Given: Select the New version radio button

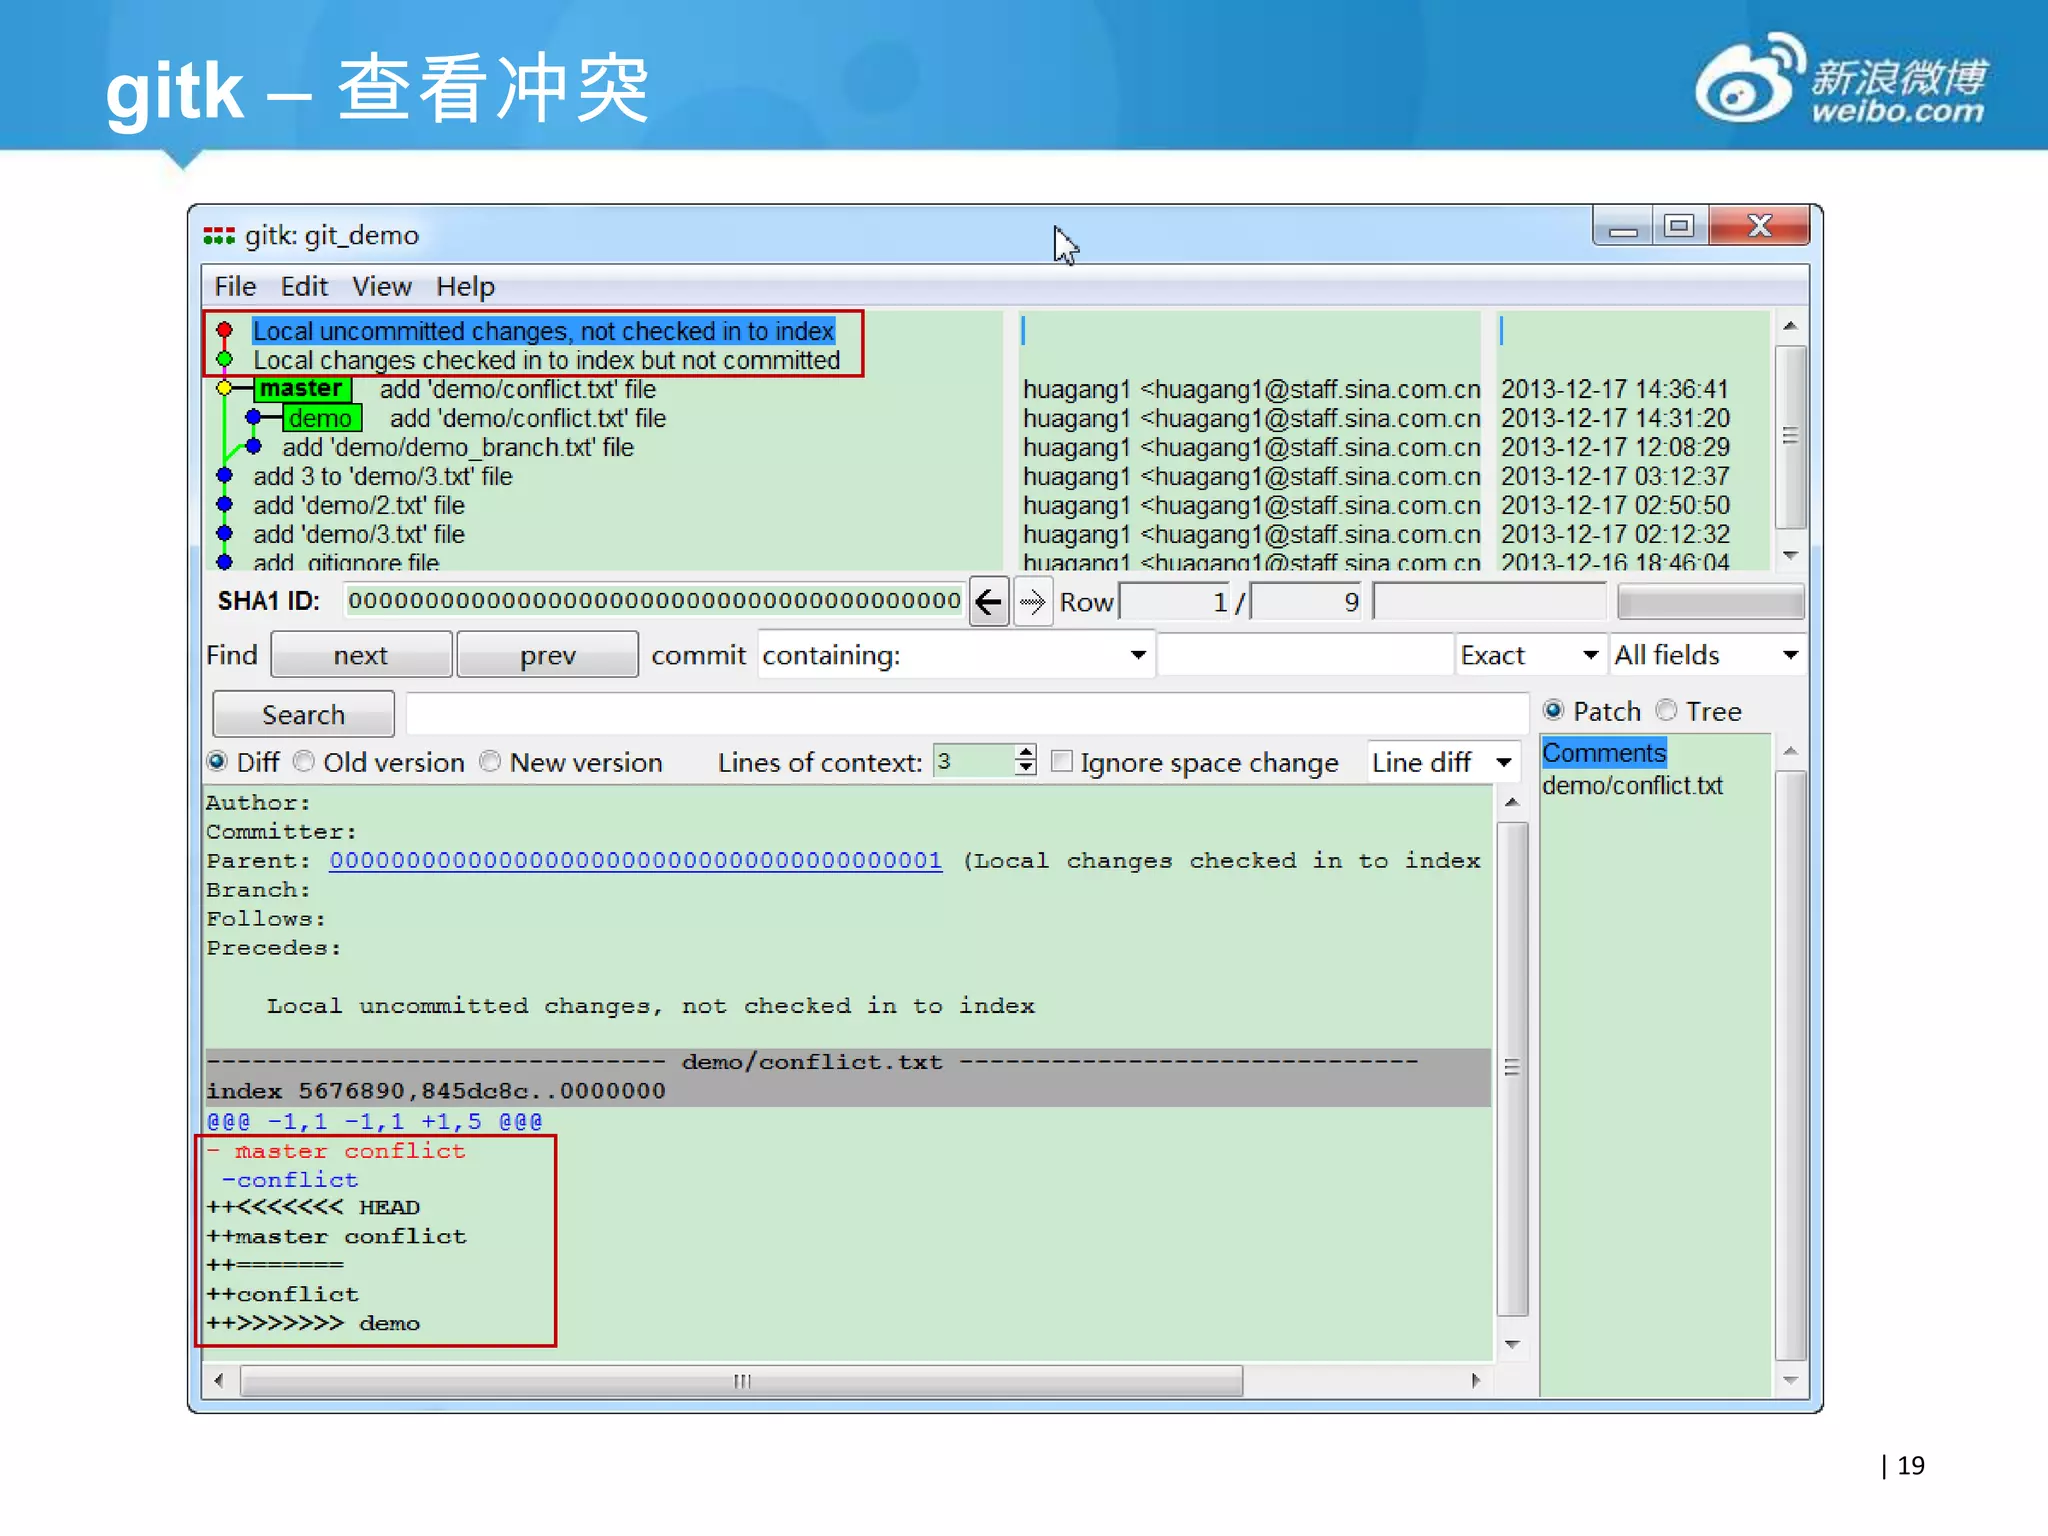Looking at the screenshot, I should [x=490, y=762].
